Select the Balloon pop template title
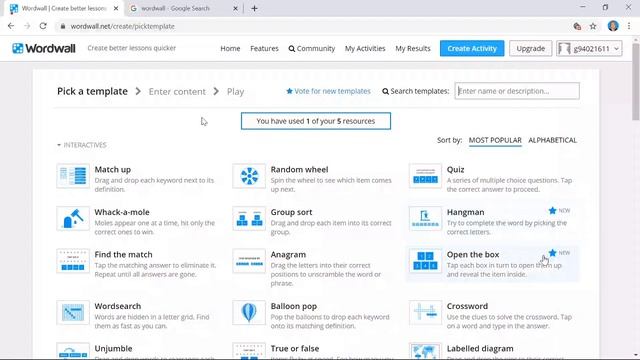The width and height of the screenshot is (640, 360). pyautogui.click(x=293, y=306)
